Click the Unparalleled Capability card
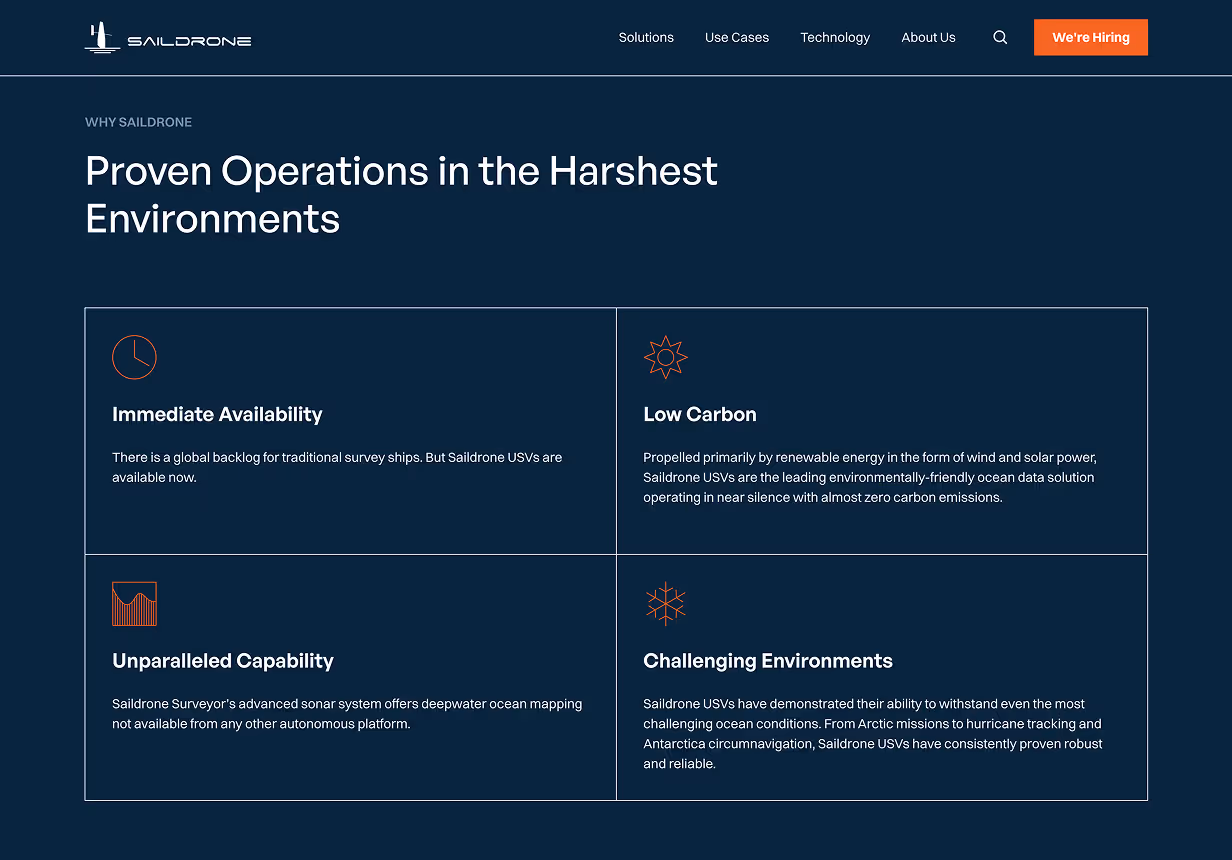The width and height of the screenshot is (1232, 860). click(223, 661)
